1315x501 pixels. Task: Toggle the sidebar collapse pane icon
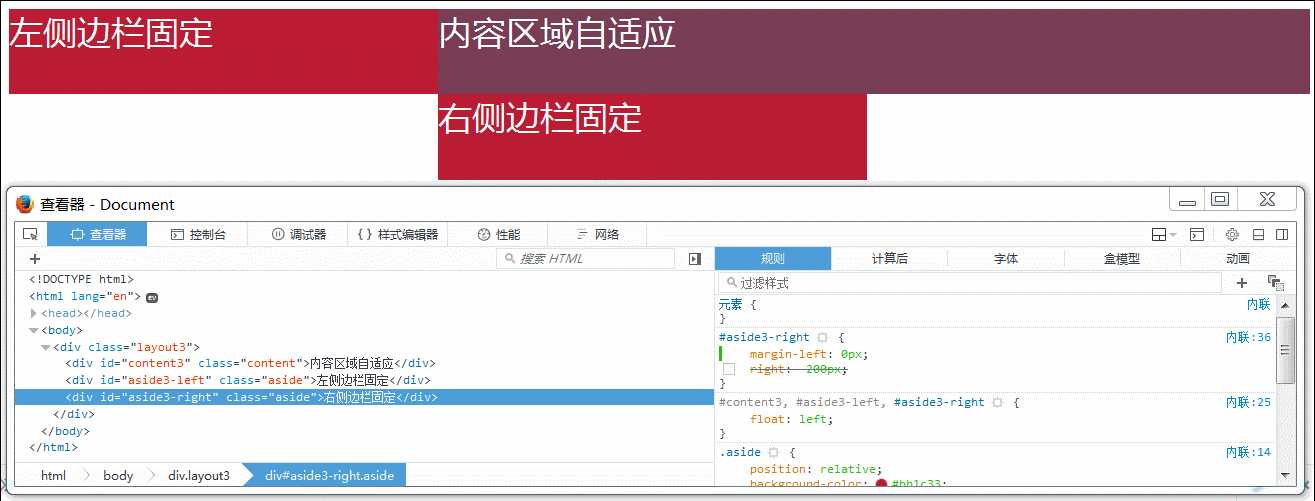(x=695, y=259)
